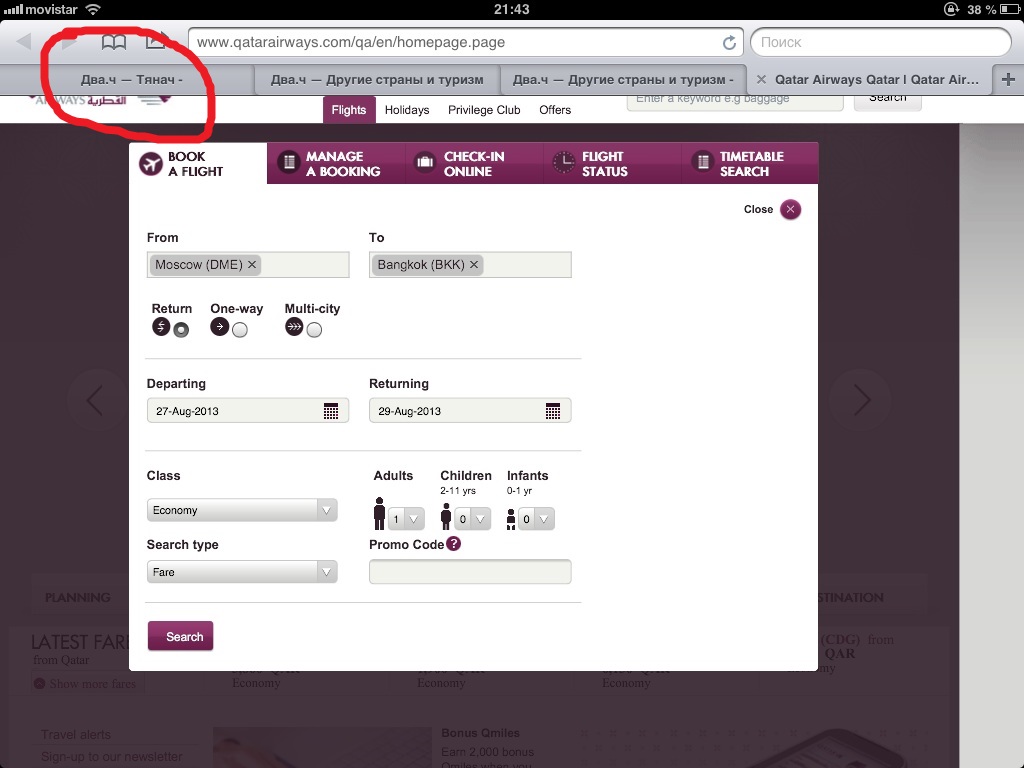The image size is (1024, 768).
Task: Open the Privilege Club menu item
Action: click(x=484, y=110)
